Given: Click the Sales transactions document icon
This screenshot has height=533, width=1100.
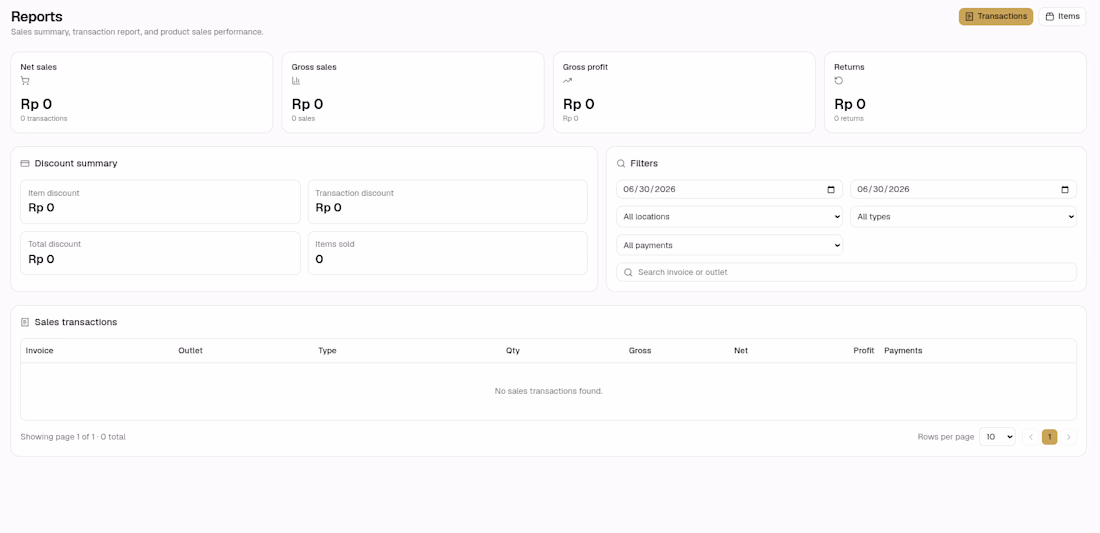Looking at the screenshot, I should 25,323.
